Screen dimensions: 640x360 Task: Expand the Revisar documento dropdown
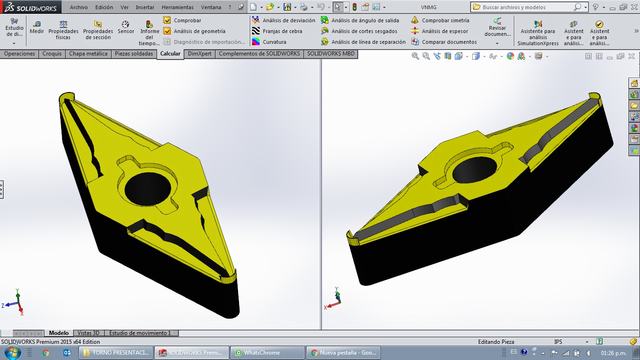click(497, 43)
